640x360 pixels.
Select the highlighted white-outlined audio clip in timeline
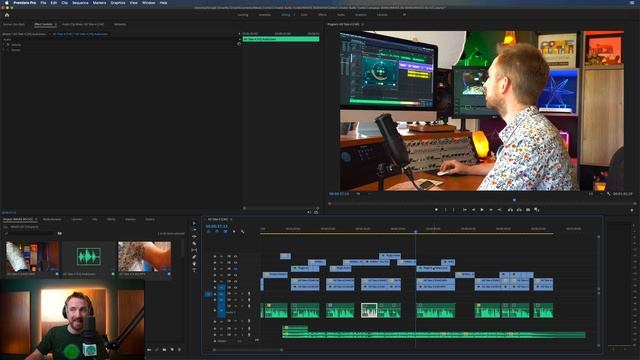click(369, 310)
